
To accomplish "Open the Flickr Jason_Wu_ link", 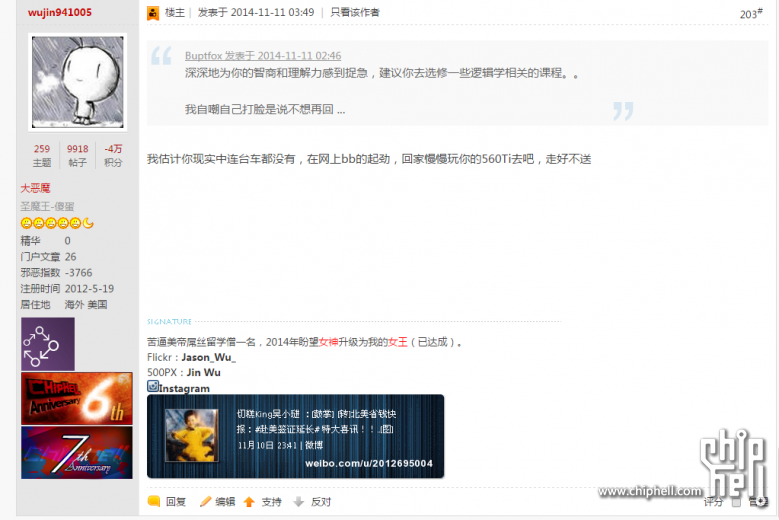I will (x=209, y=357).
